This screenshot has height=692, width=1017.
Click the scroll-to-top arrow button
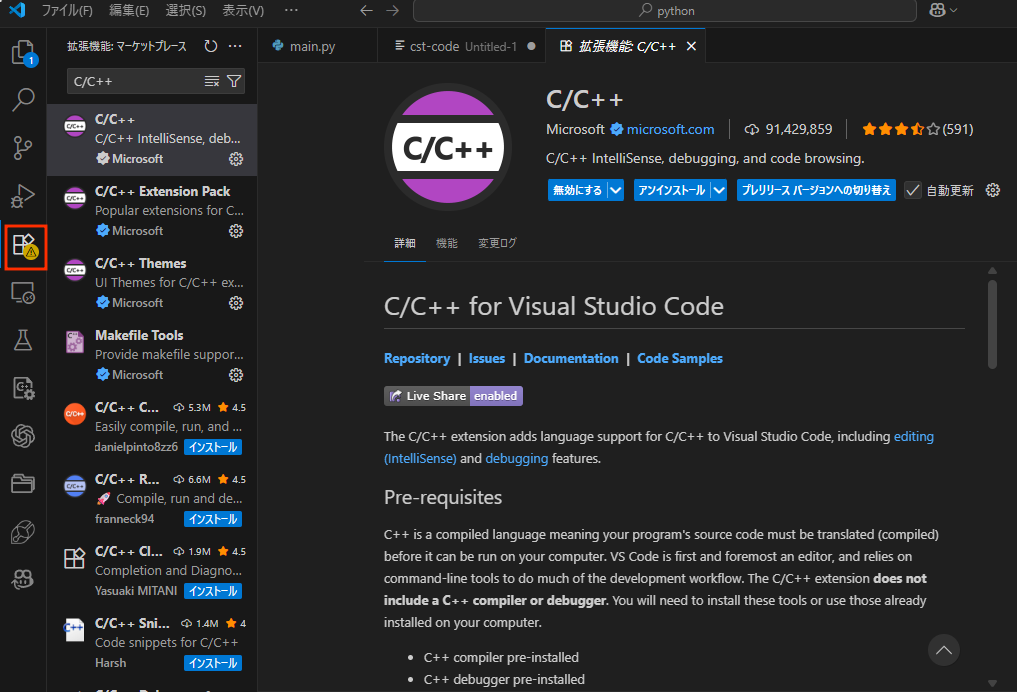pos(943,650)
